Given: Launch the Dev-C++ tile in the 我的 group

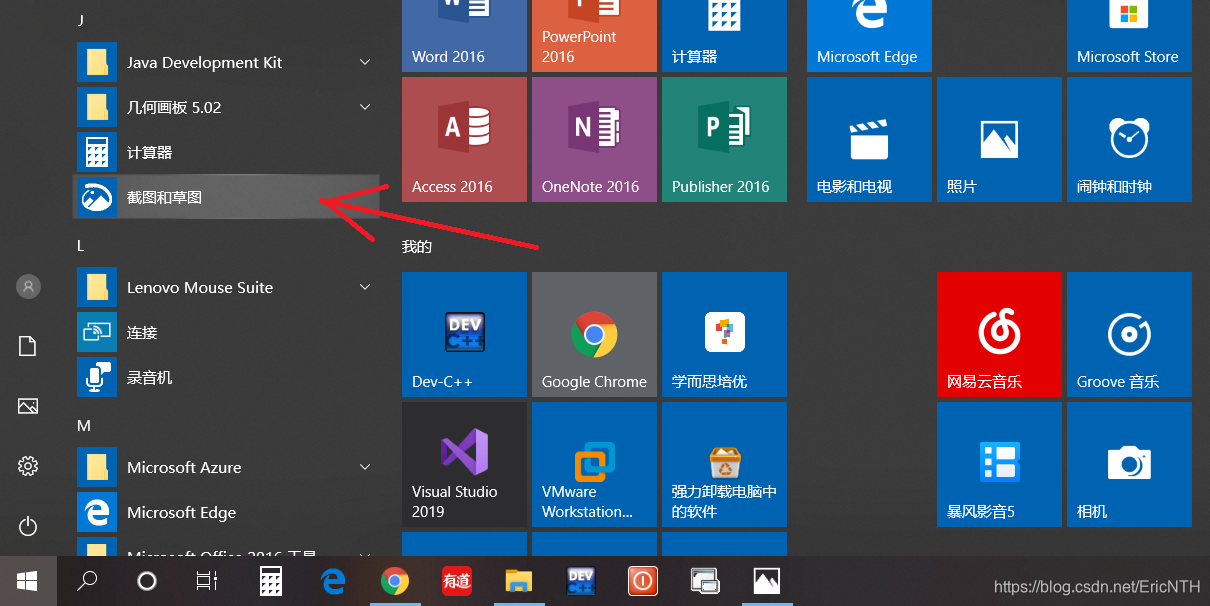Looking at the screenshot, I should coord(464,334).
